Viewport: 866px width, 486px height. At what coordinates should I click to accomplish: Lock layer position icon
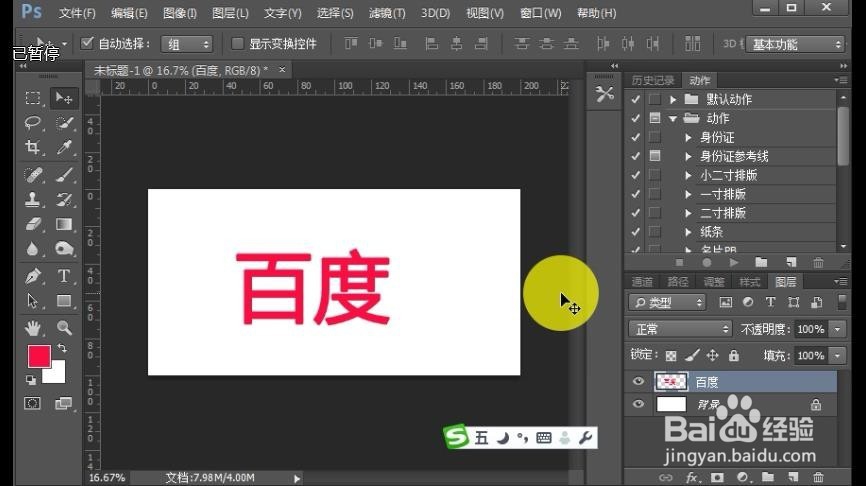(712, 356)
